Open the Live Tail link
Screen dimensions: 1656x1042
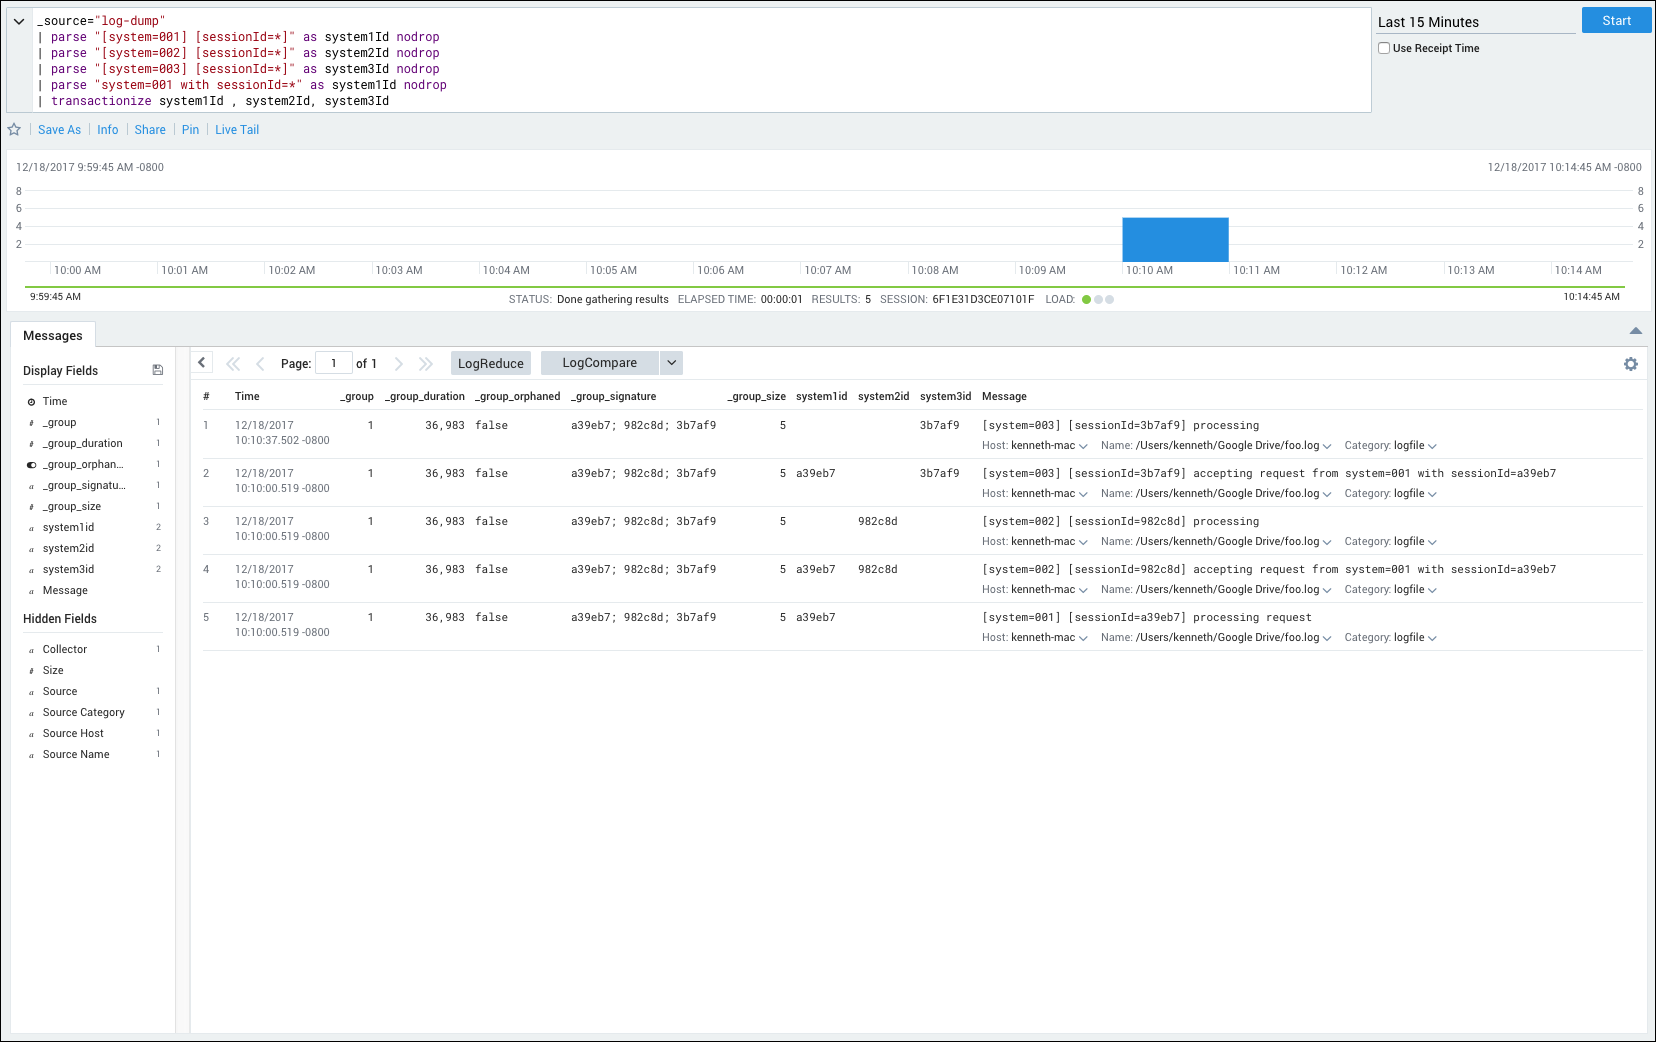(x=237, y=130)
